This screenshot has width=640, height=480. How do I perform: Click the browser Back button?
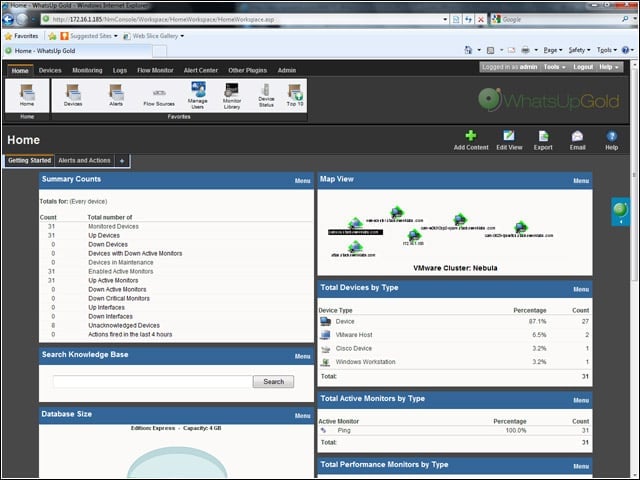click(x=8, y=19)
